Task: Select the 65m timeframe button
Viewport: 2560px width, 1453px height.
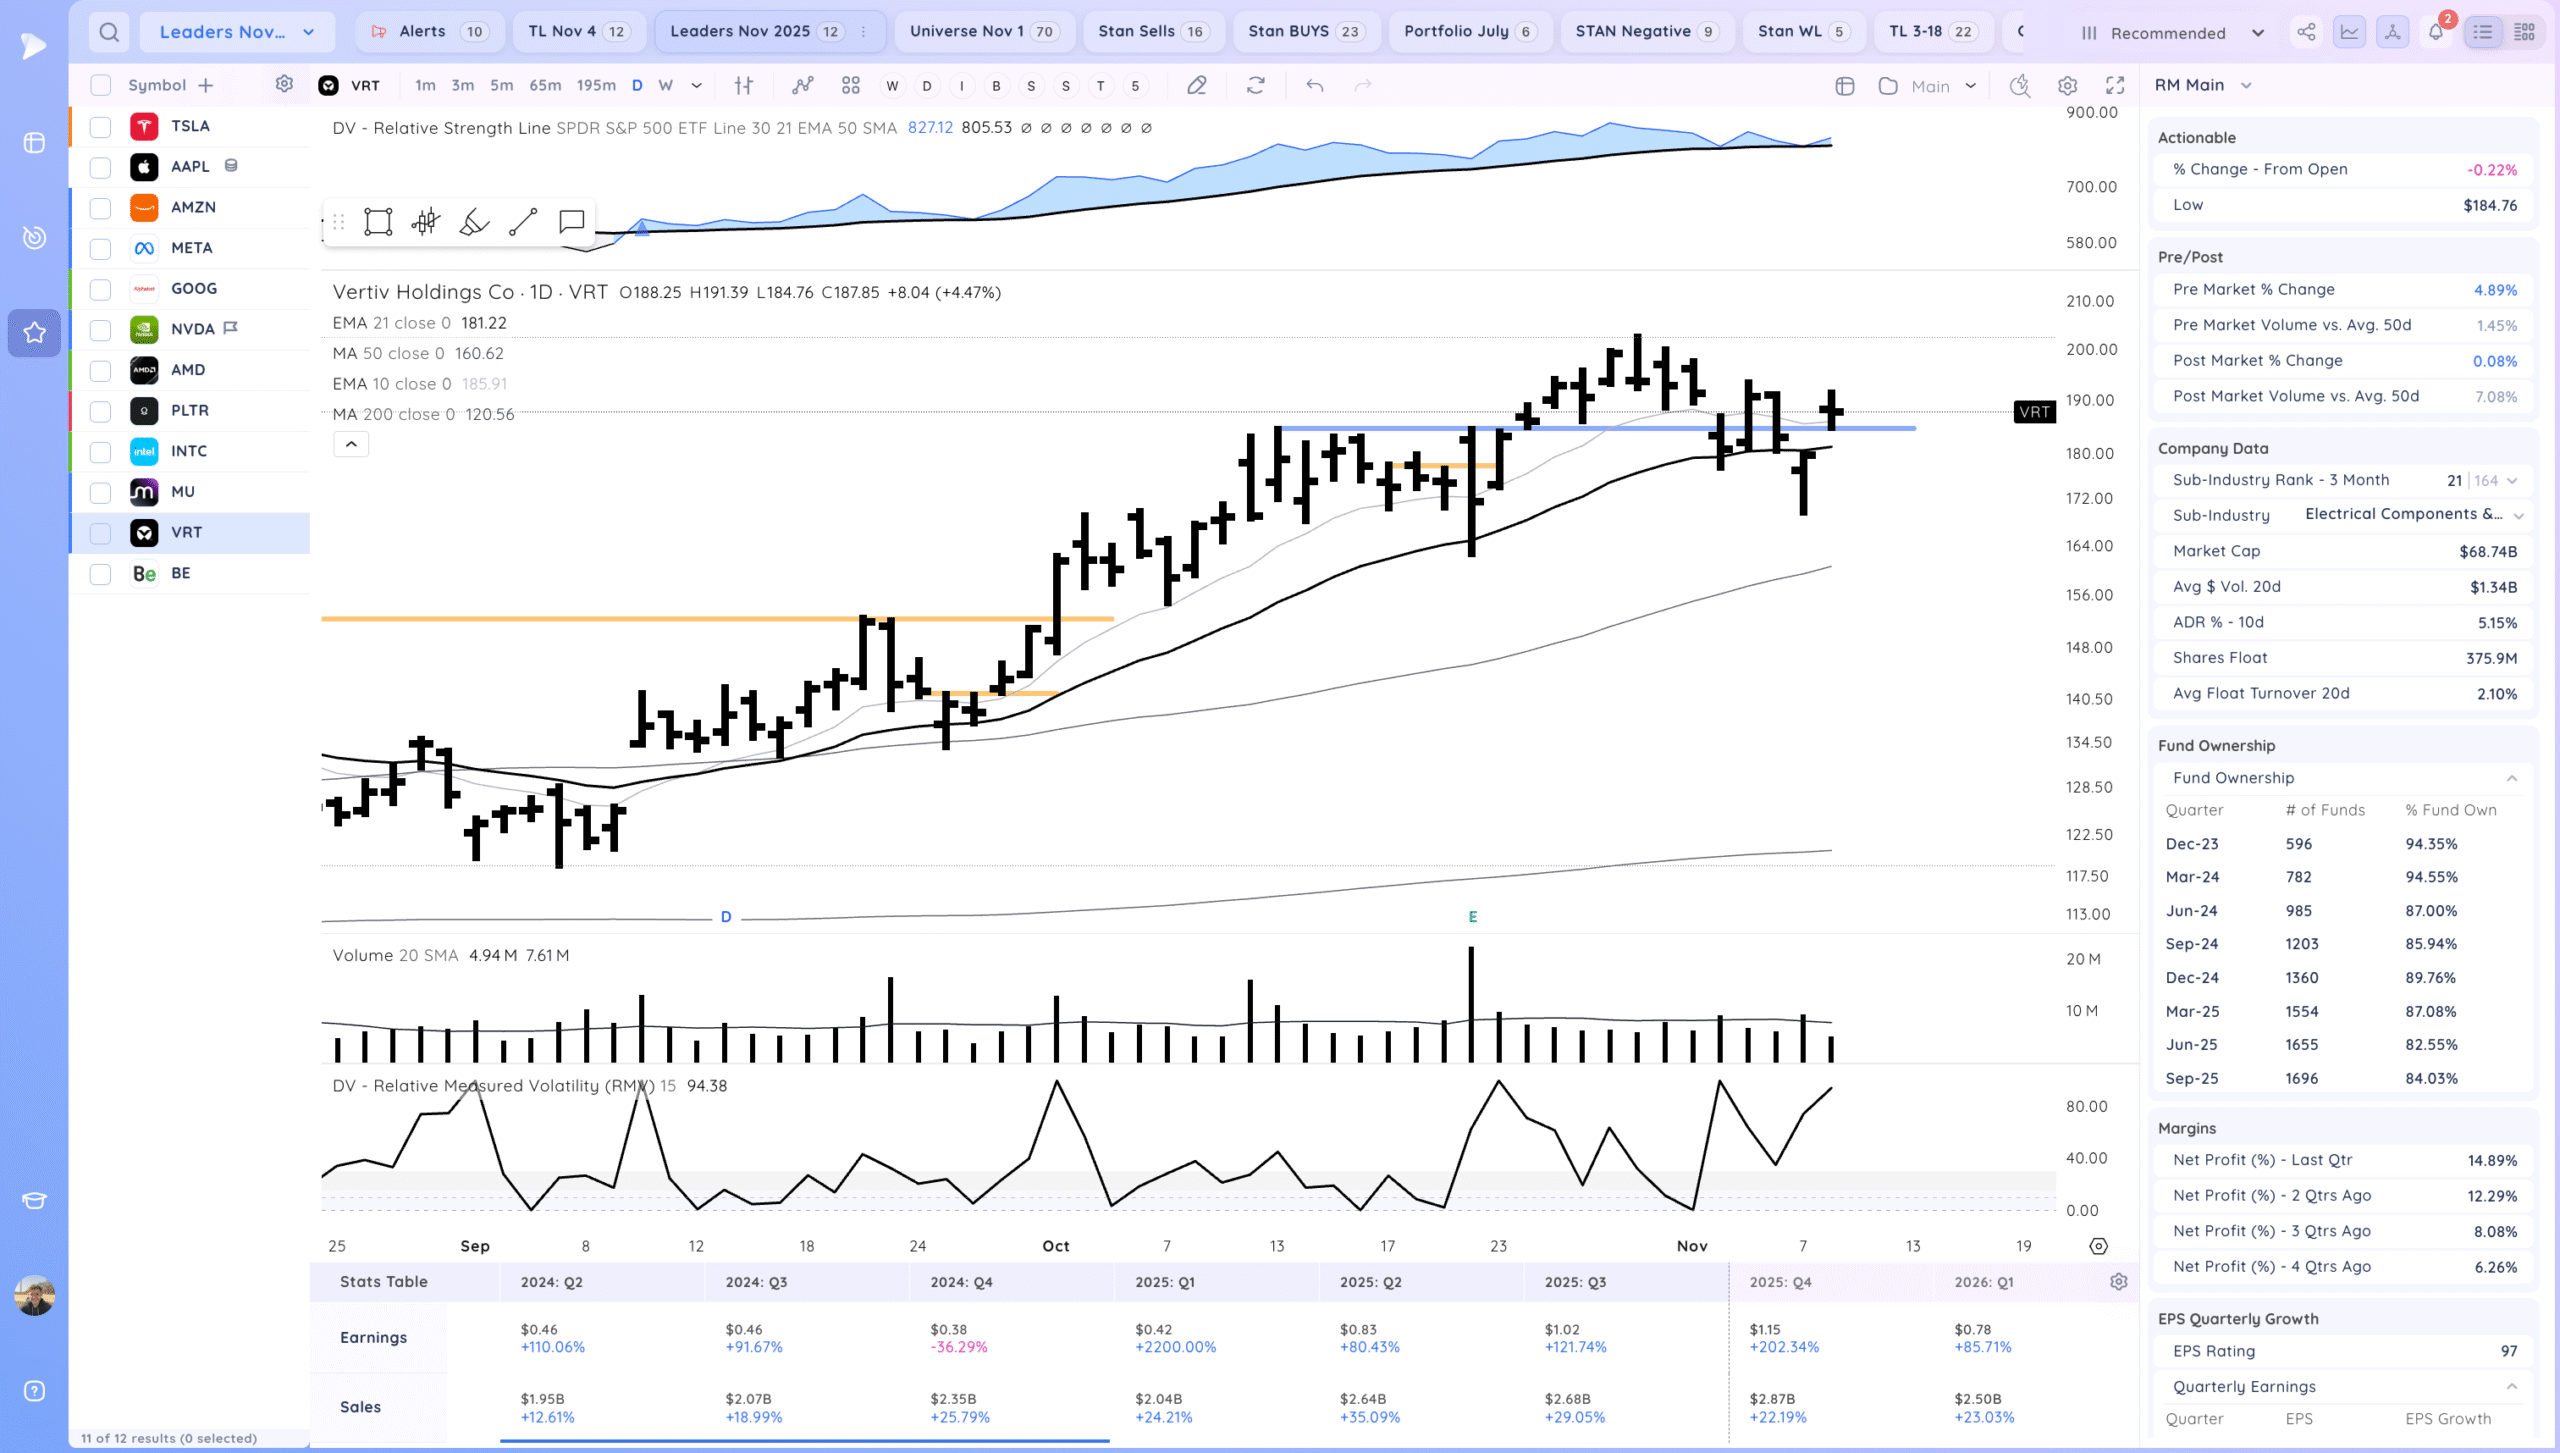Action: (x=545, y=86)
